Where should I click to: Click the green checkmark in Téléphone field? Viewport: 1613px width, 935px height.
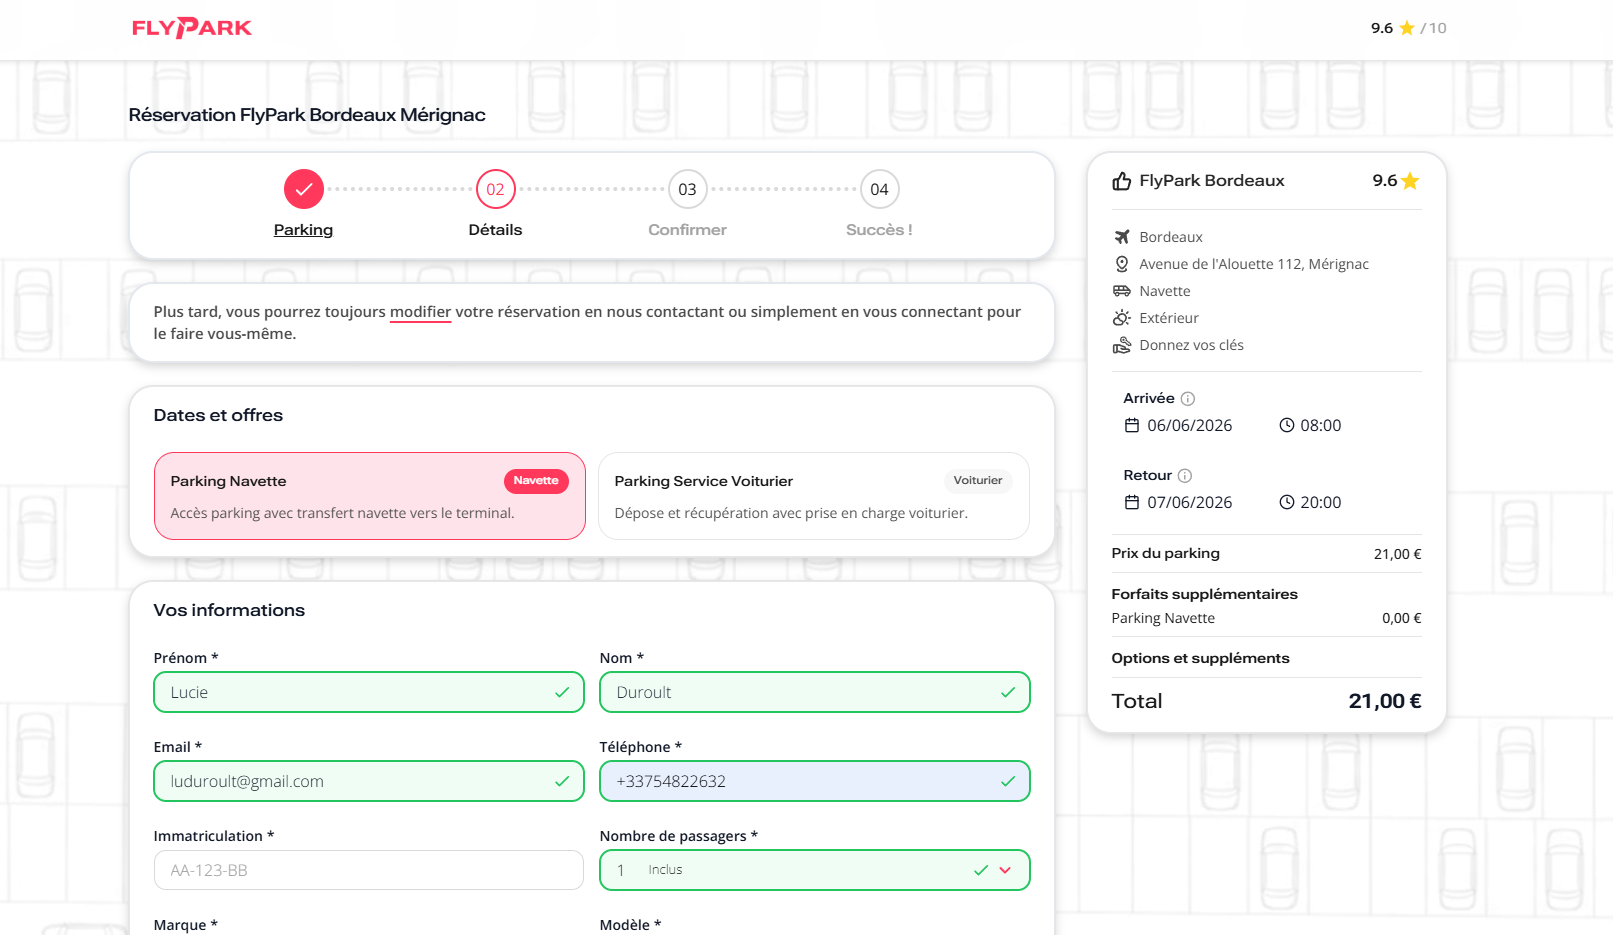tap(1008, 781)
